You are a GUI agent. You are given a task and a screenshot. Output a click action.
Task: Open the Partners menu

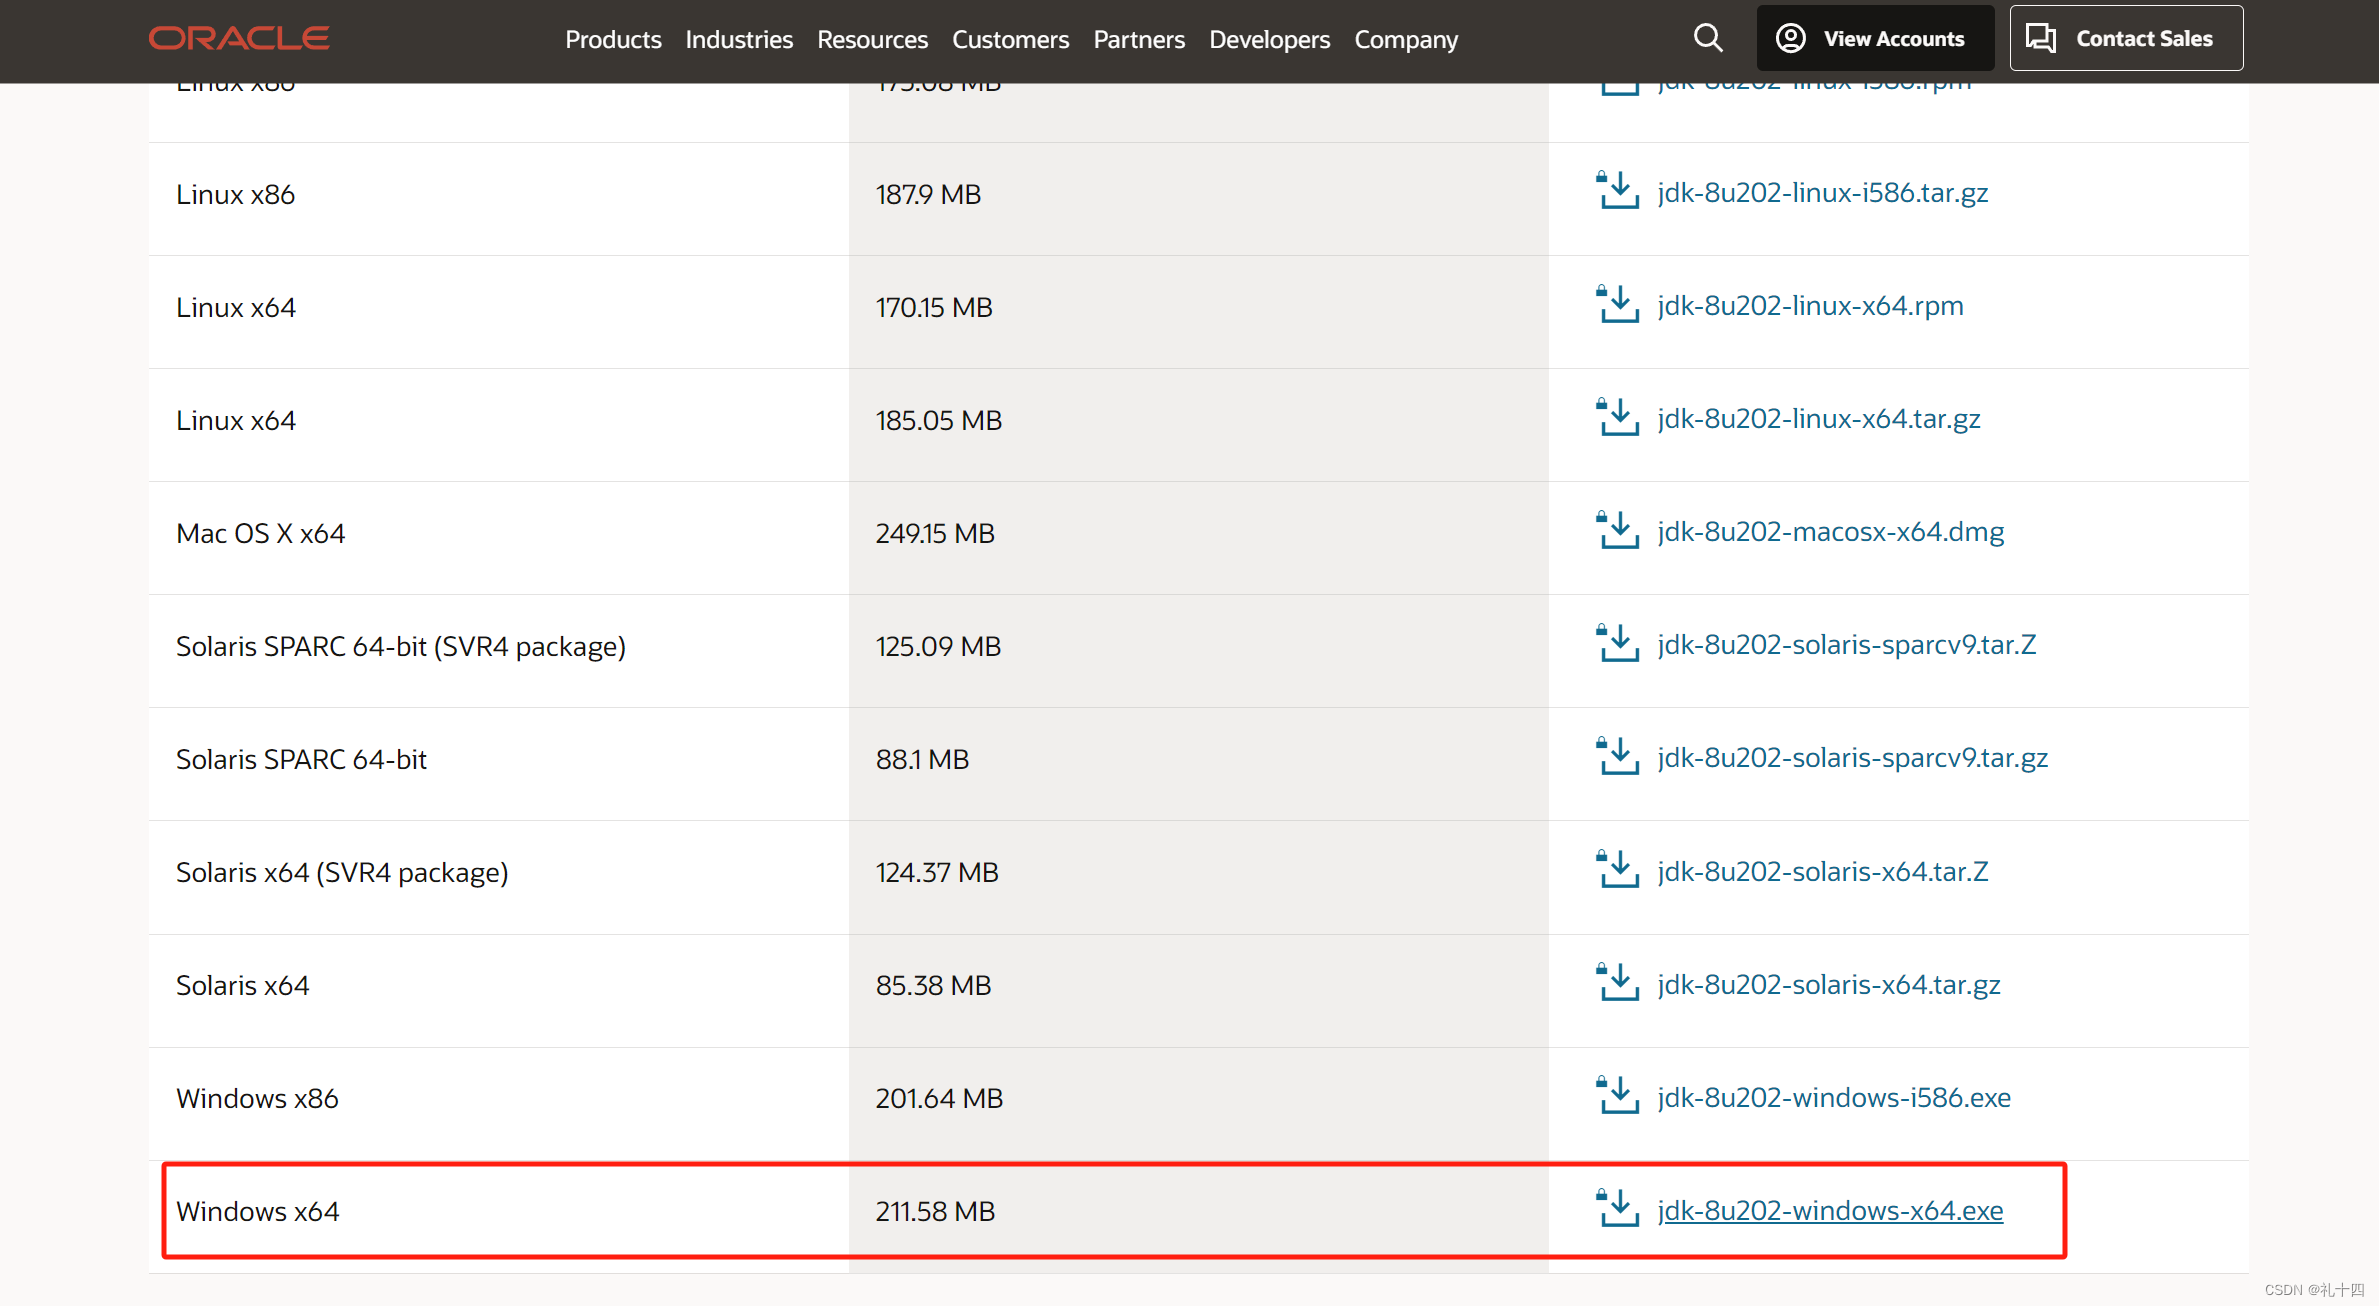1139,39
